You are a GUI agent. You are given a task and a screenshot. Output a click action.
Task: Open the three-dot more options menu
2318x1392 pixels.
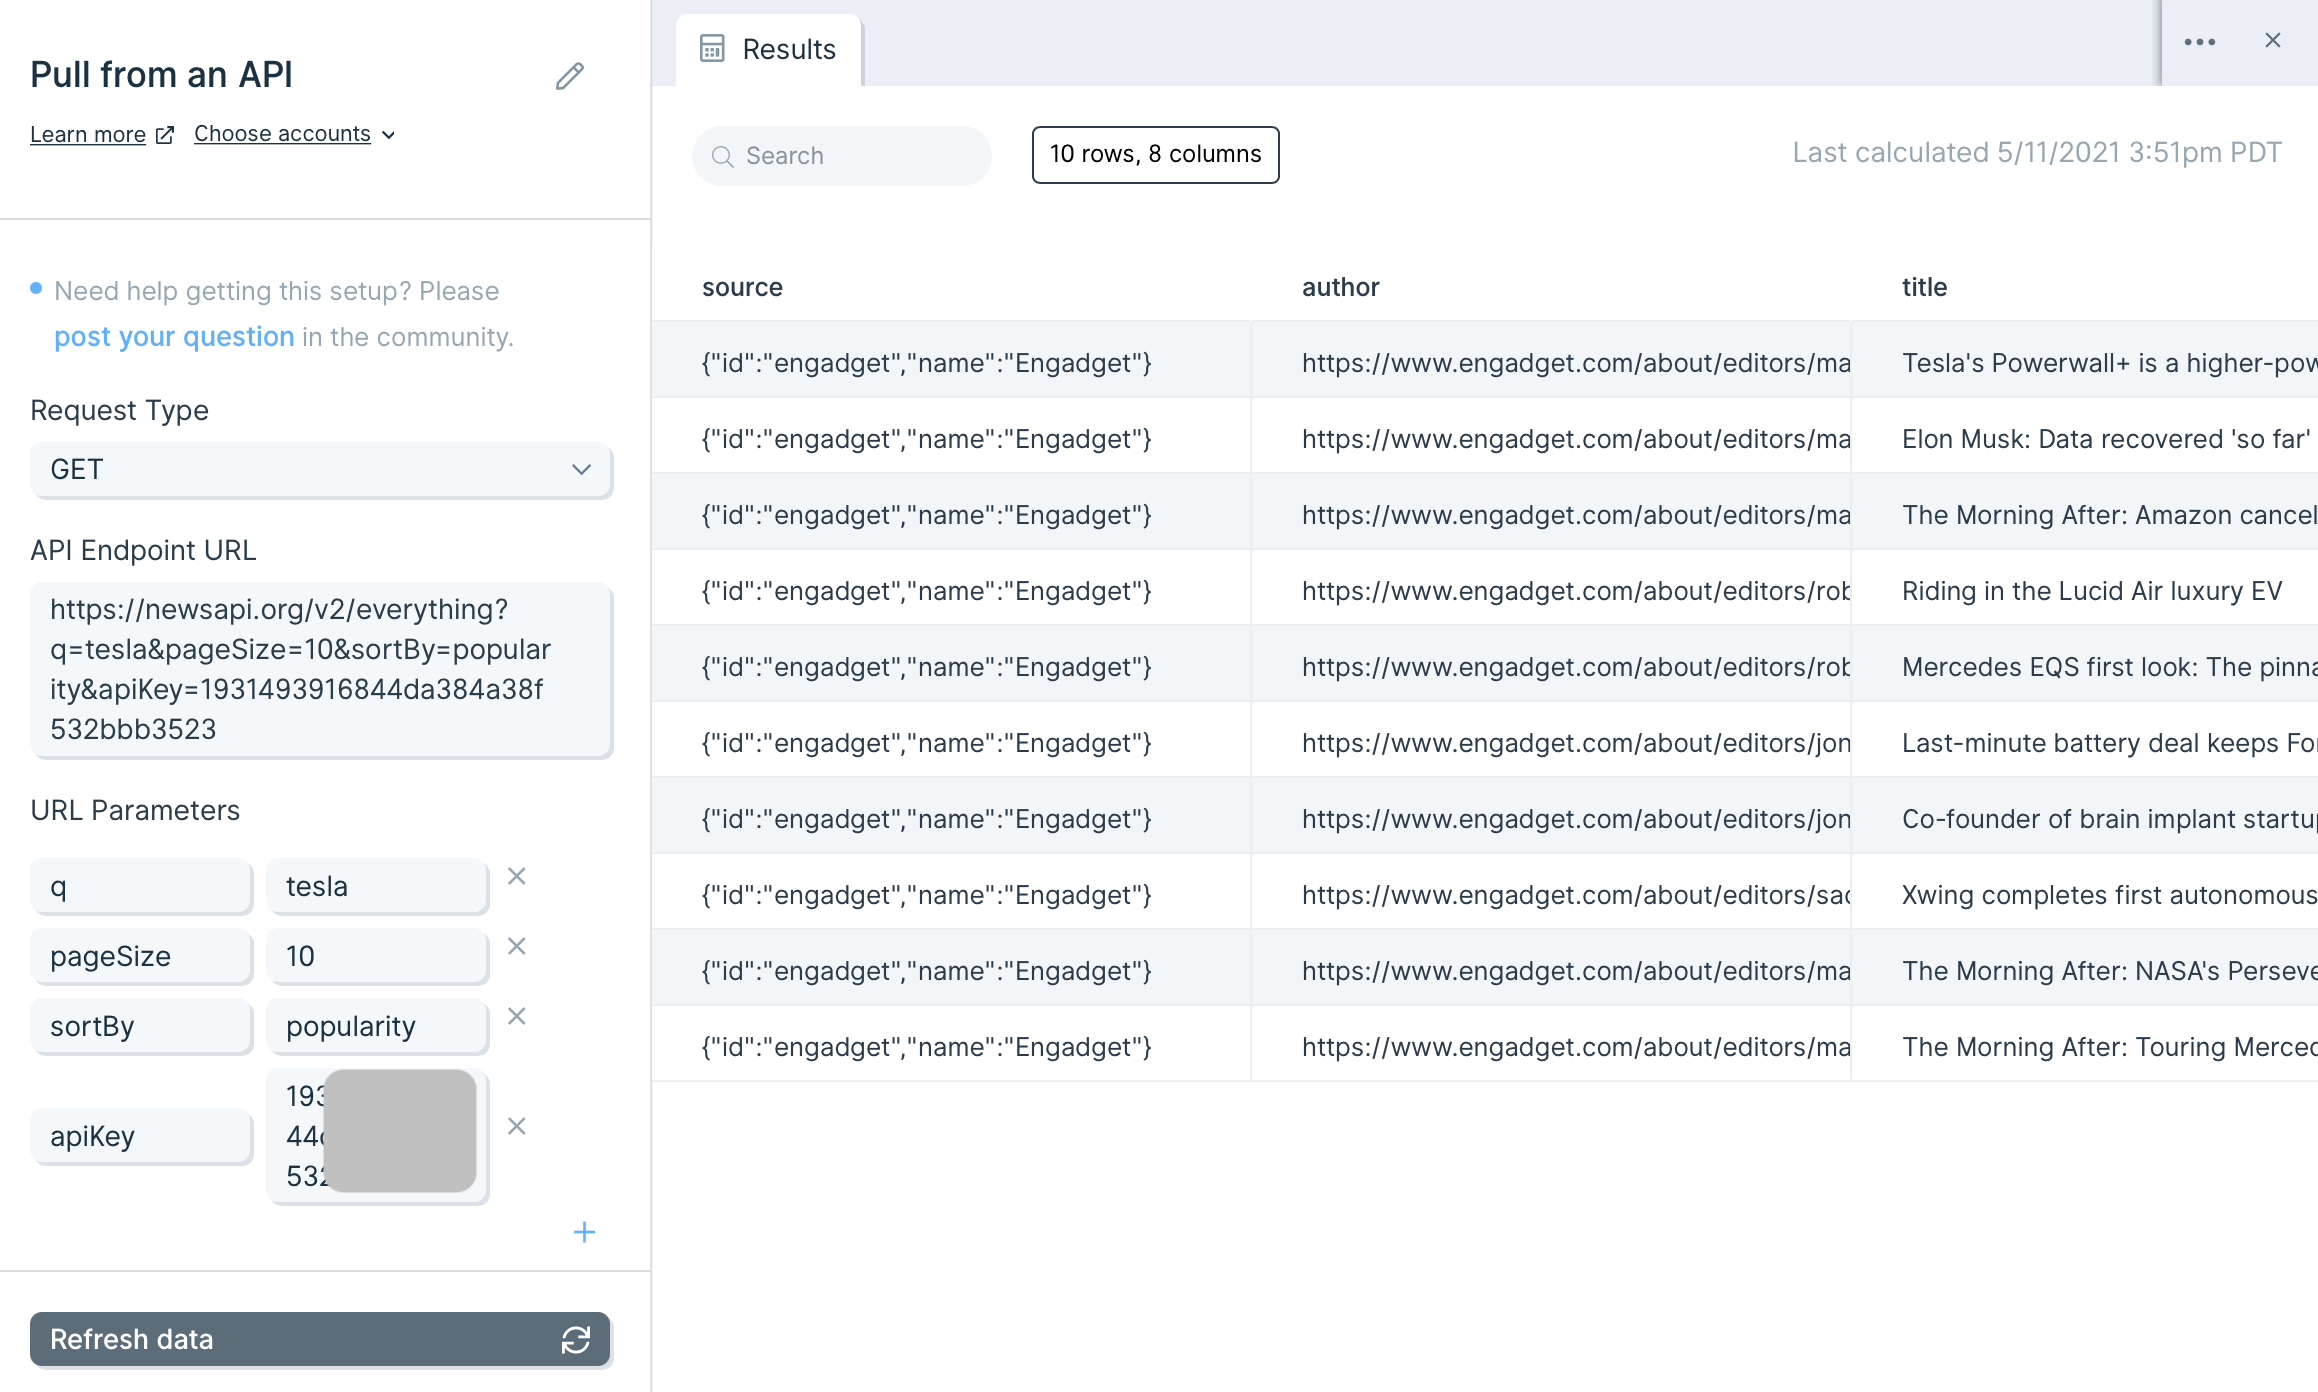click(x=2200, y=42)
